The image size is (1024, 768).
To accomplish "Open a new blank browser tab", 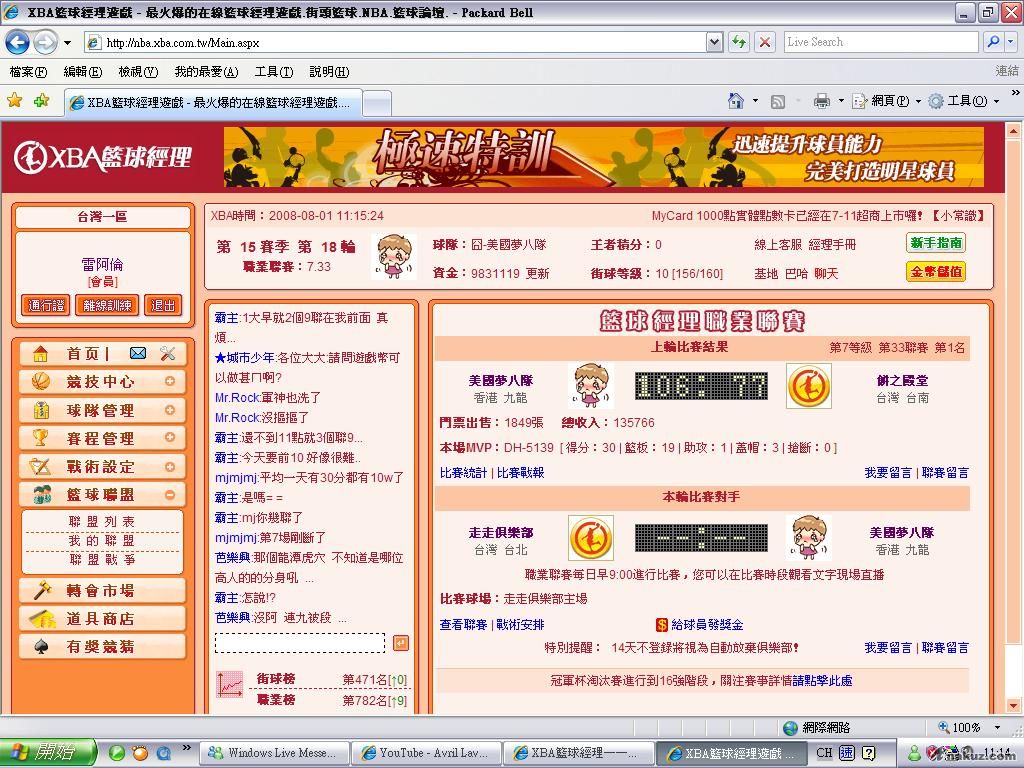I will (377, 103).
